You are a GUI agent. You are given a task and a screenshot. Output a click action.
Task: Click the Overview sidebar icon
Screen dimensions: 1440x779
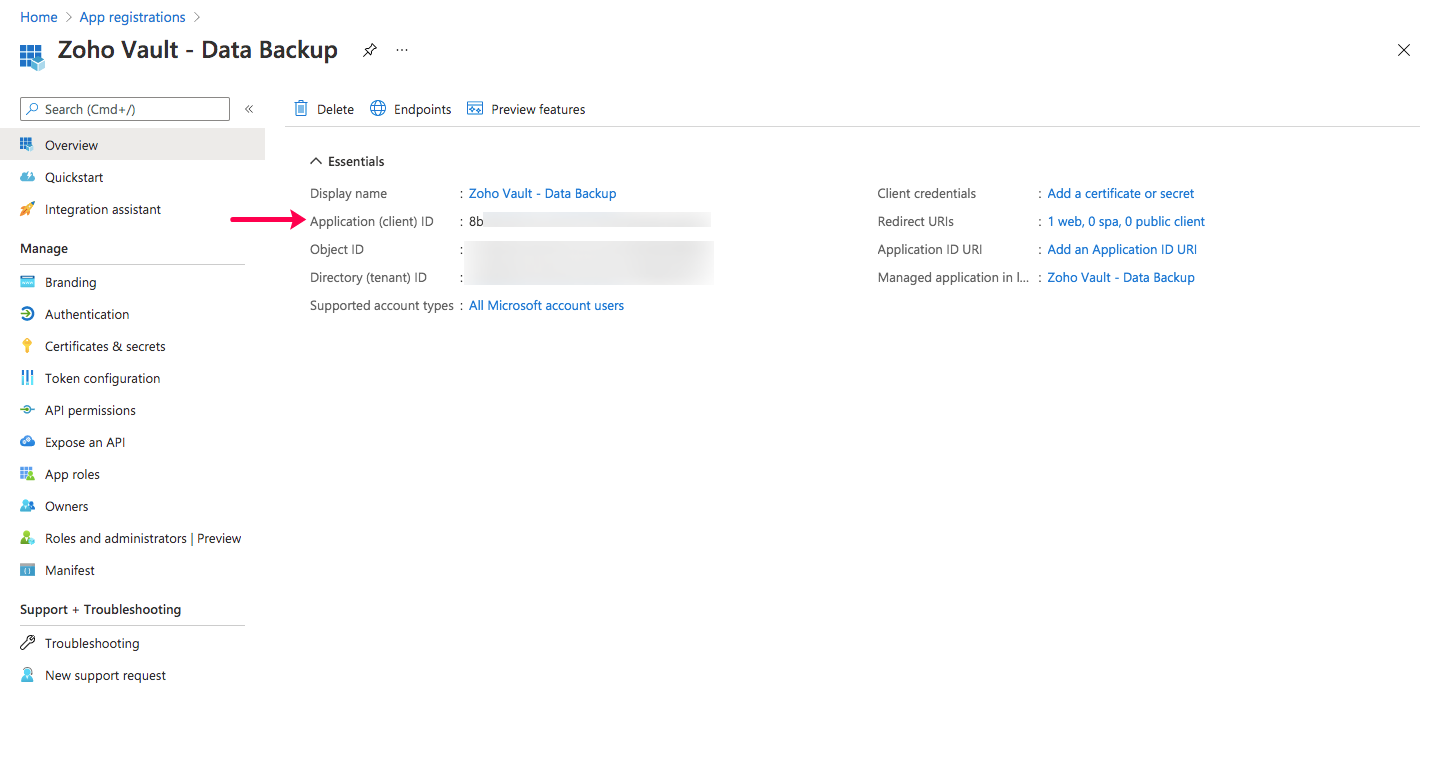tap(27, 145)
